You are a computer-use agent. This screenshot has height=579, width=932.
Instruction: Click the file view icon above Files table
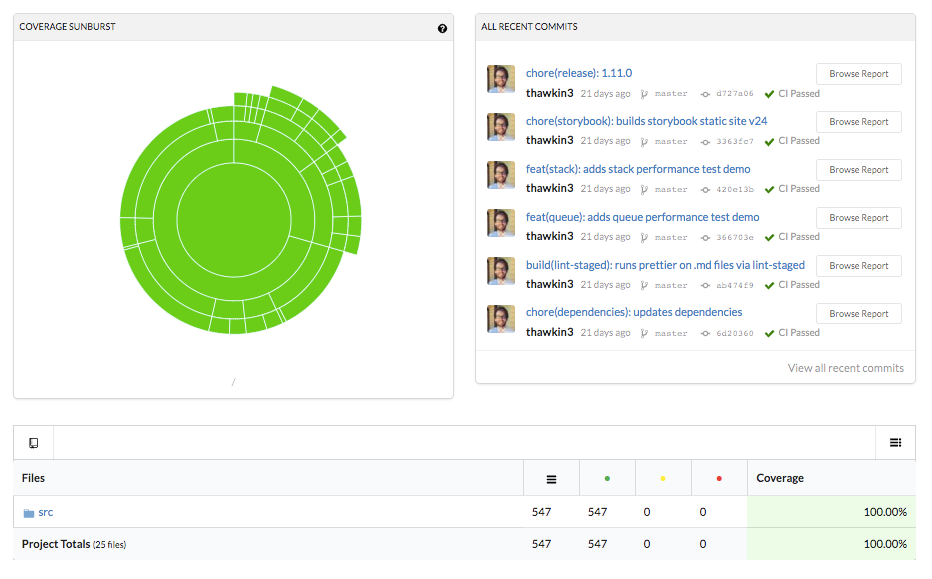[x=33, y=442]
